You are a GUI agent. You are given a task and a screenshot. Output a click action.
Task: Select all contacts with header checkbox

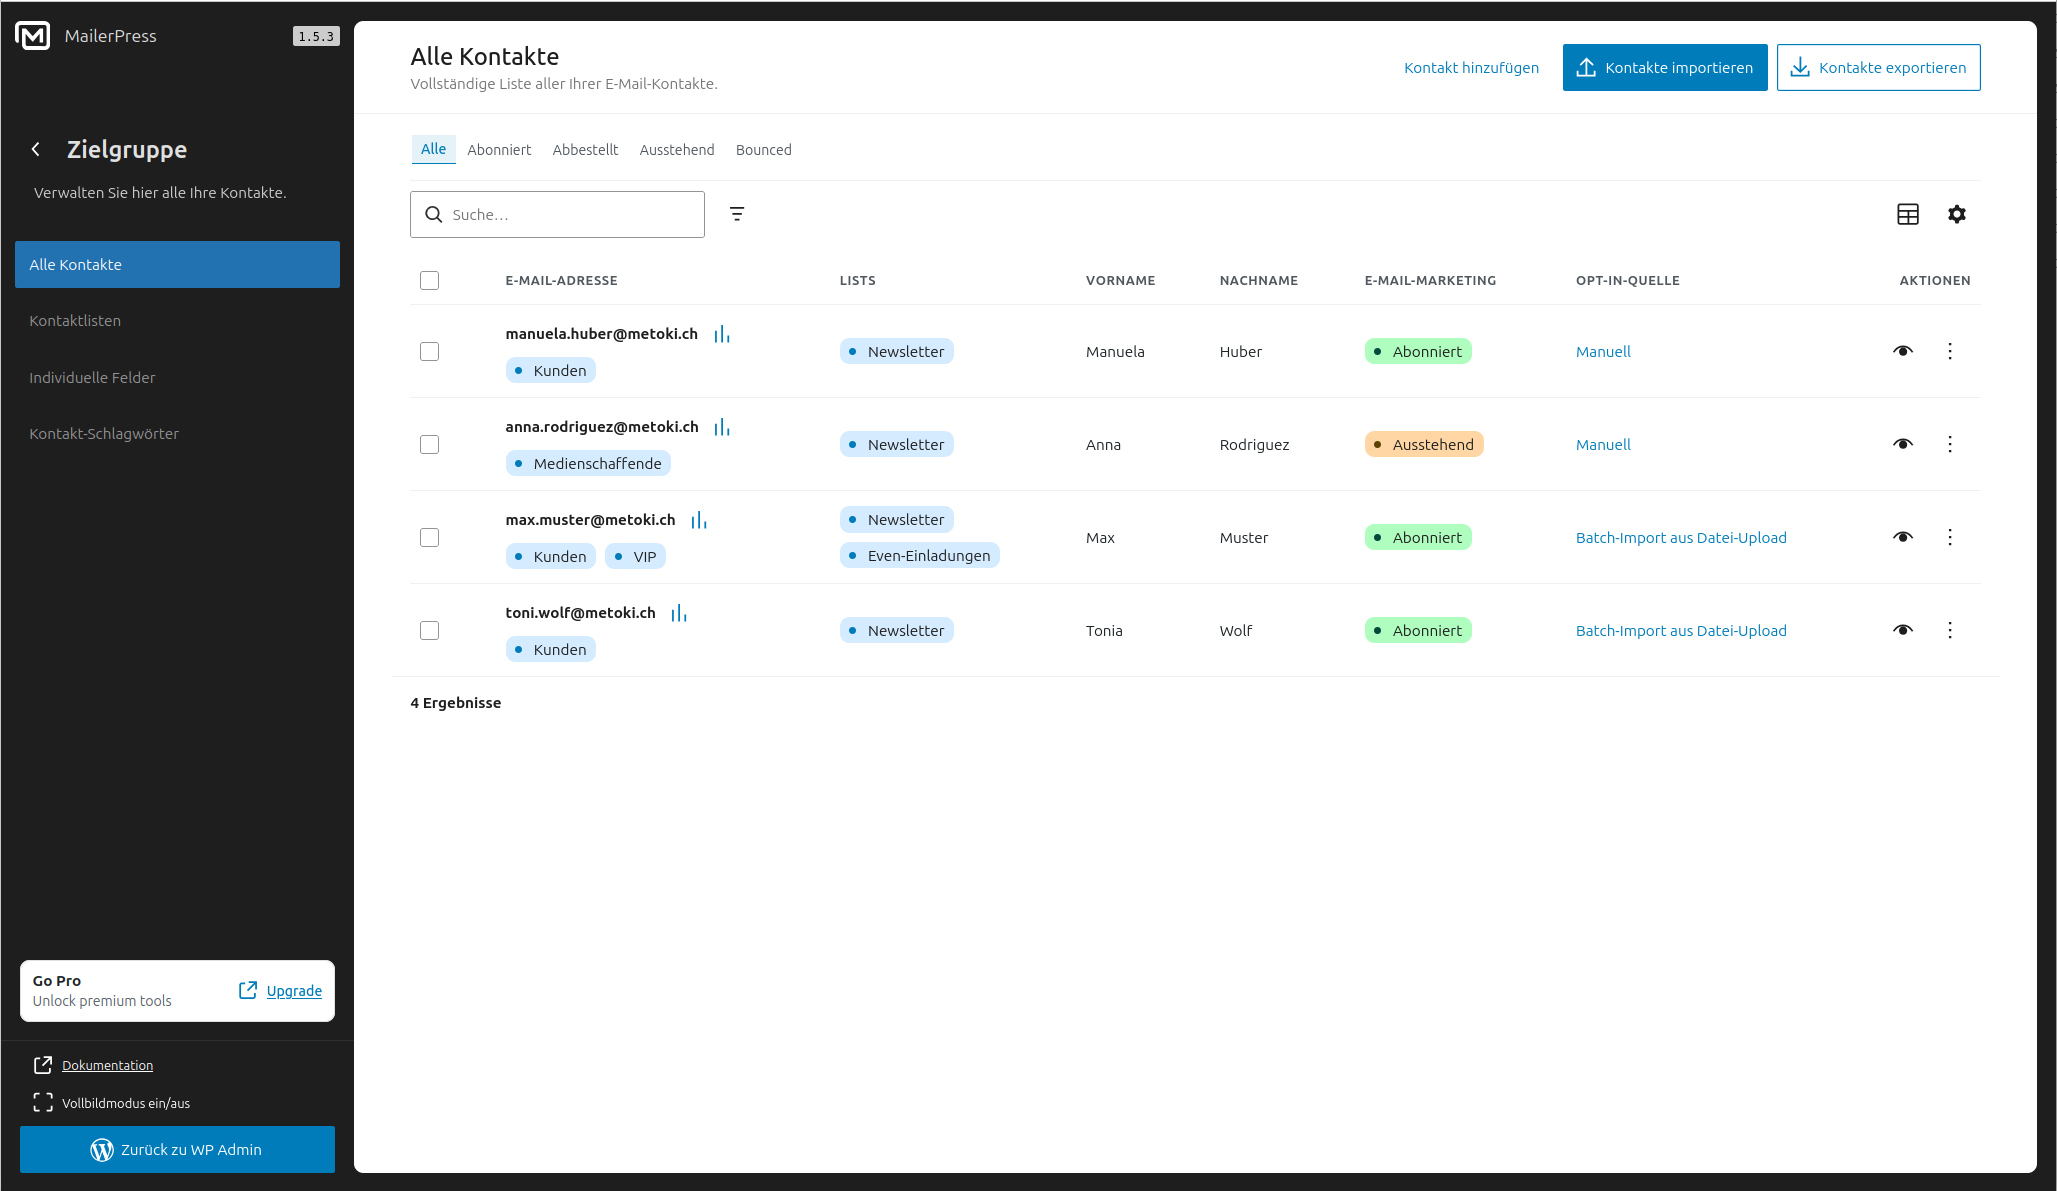pos(429,280)
